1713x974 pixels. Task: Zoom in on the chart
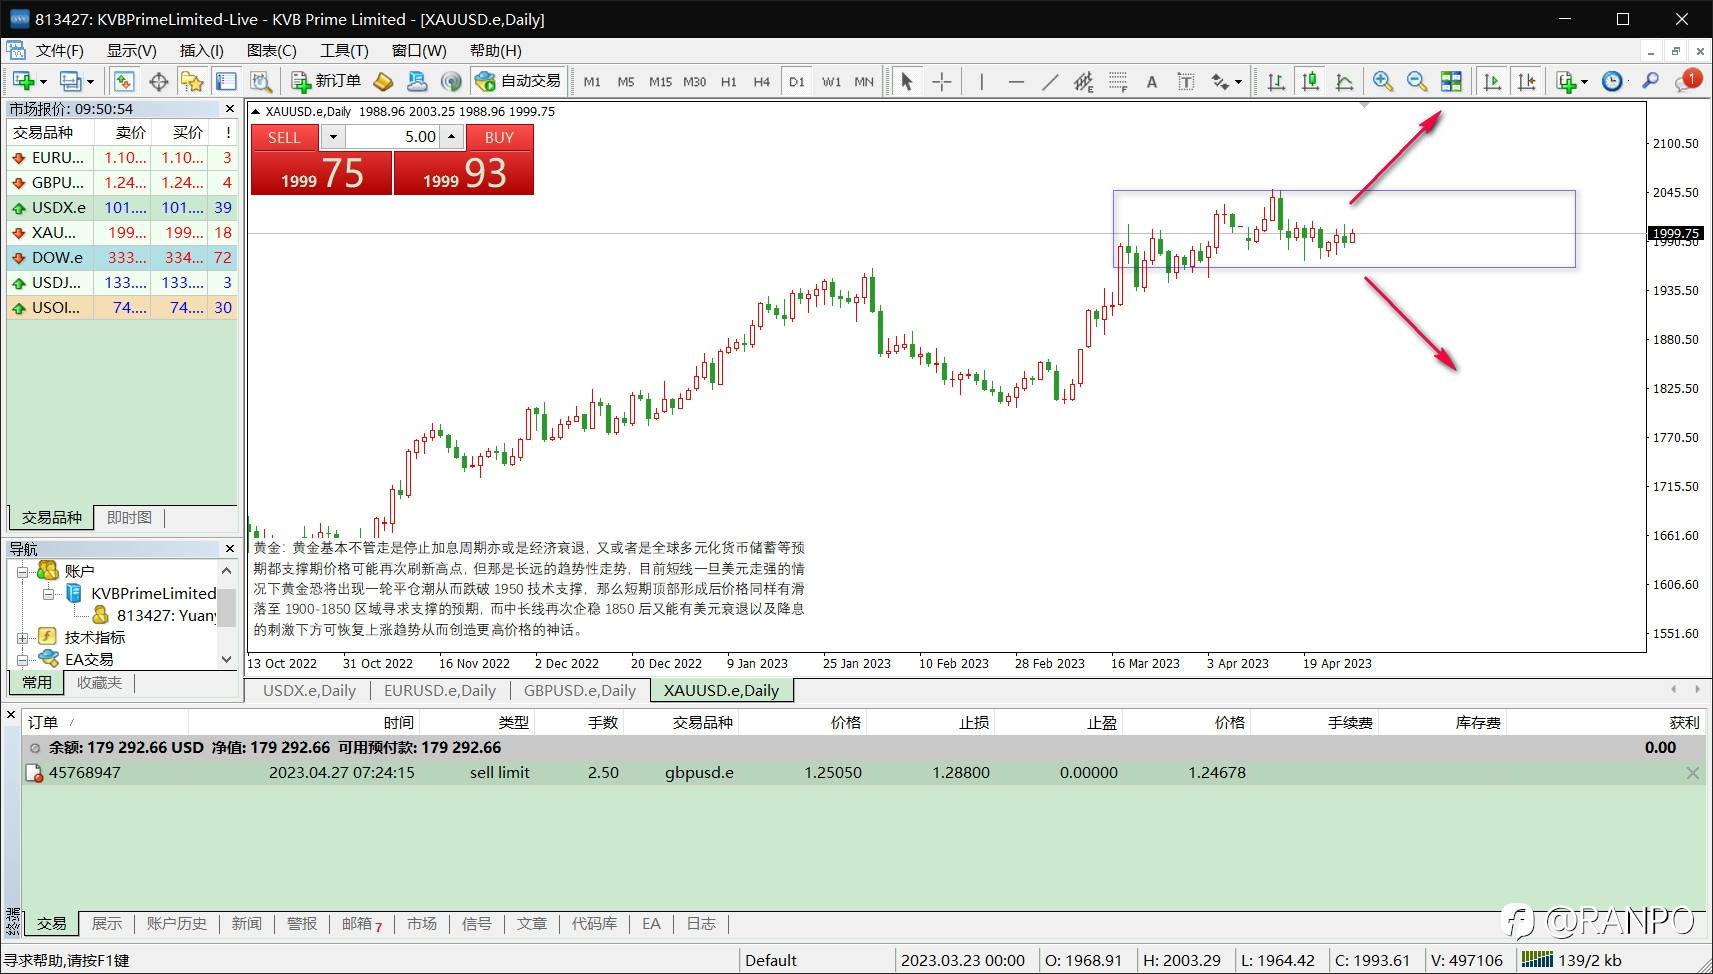pos(1383,82)
